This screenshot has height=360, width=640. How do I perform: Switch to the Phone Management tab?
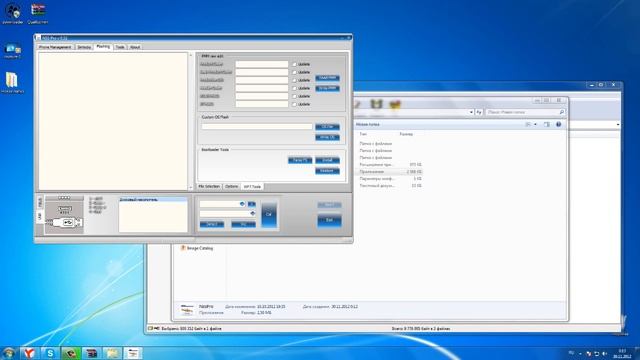[55, 47]
